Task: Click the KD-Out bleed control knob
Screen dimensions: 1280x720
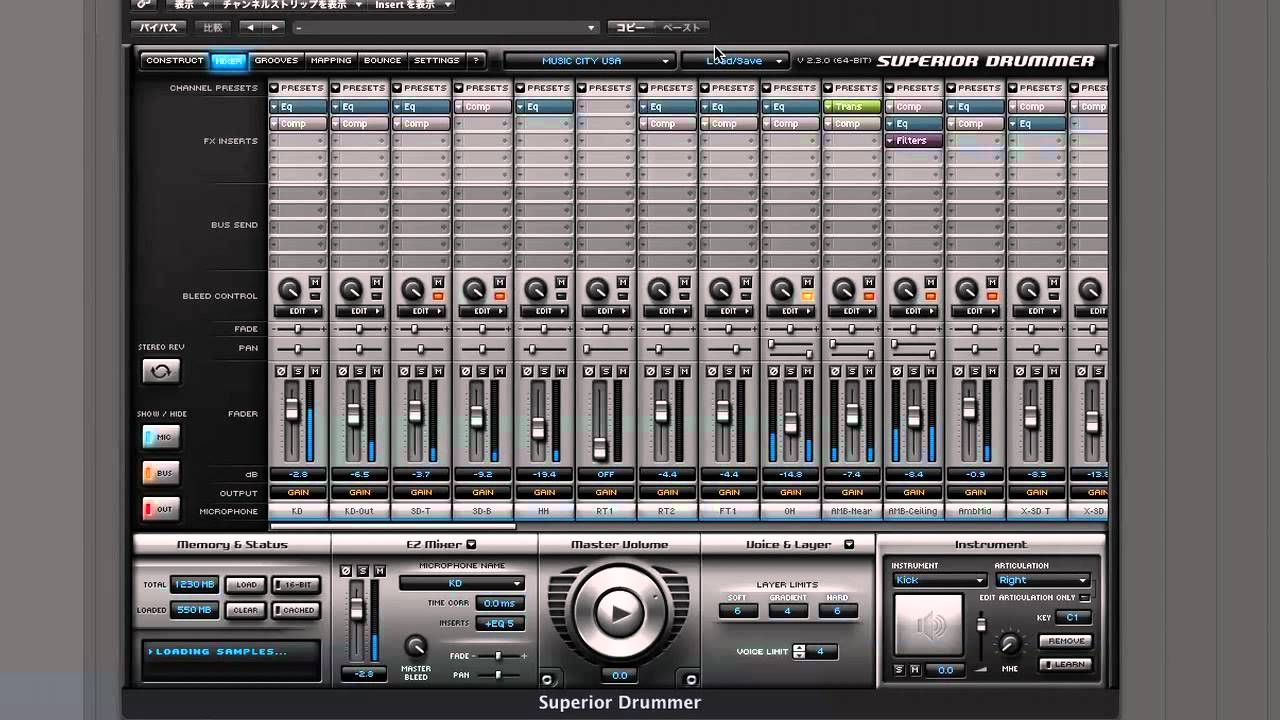Action: [x=351, y=290]
